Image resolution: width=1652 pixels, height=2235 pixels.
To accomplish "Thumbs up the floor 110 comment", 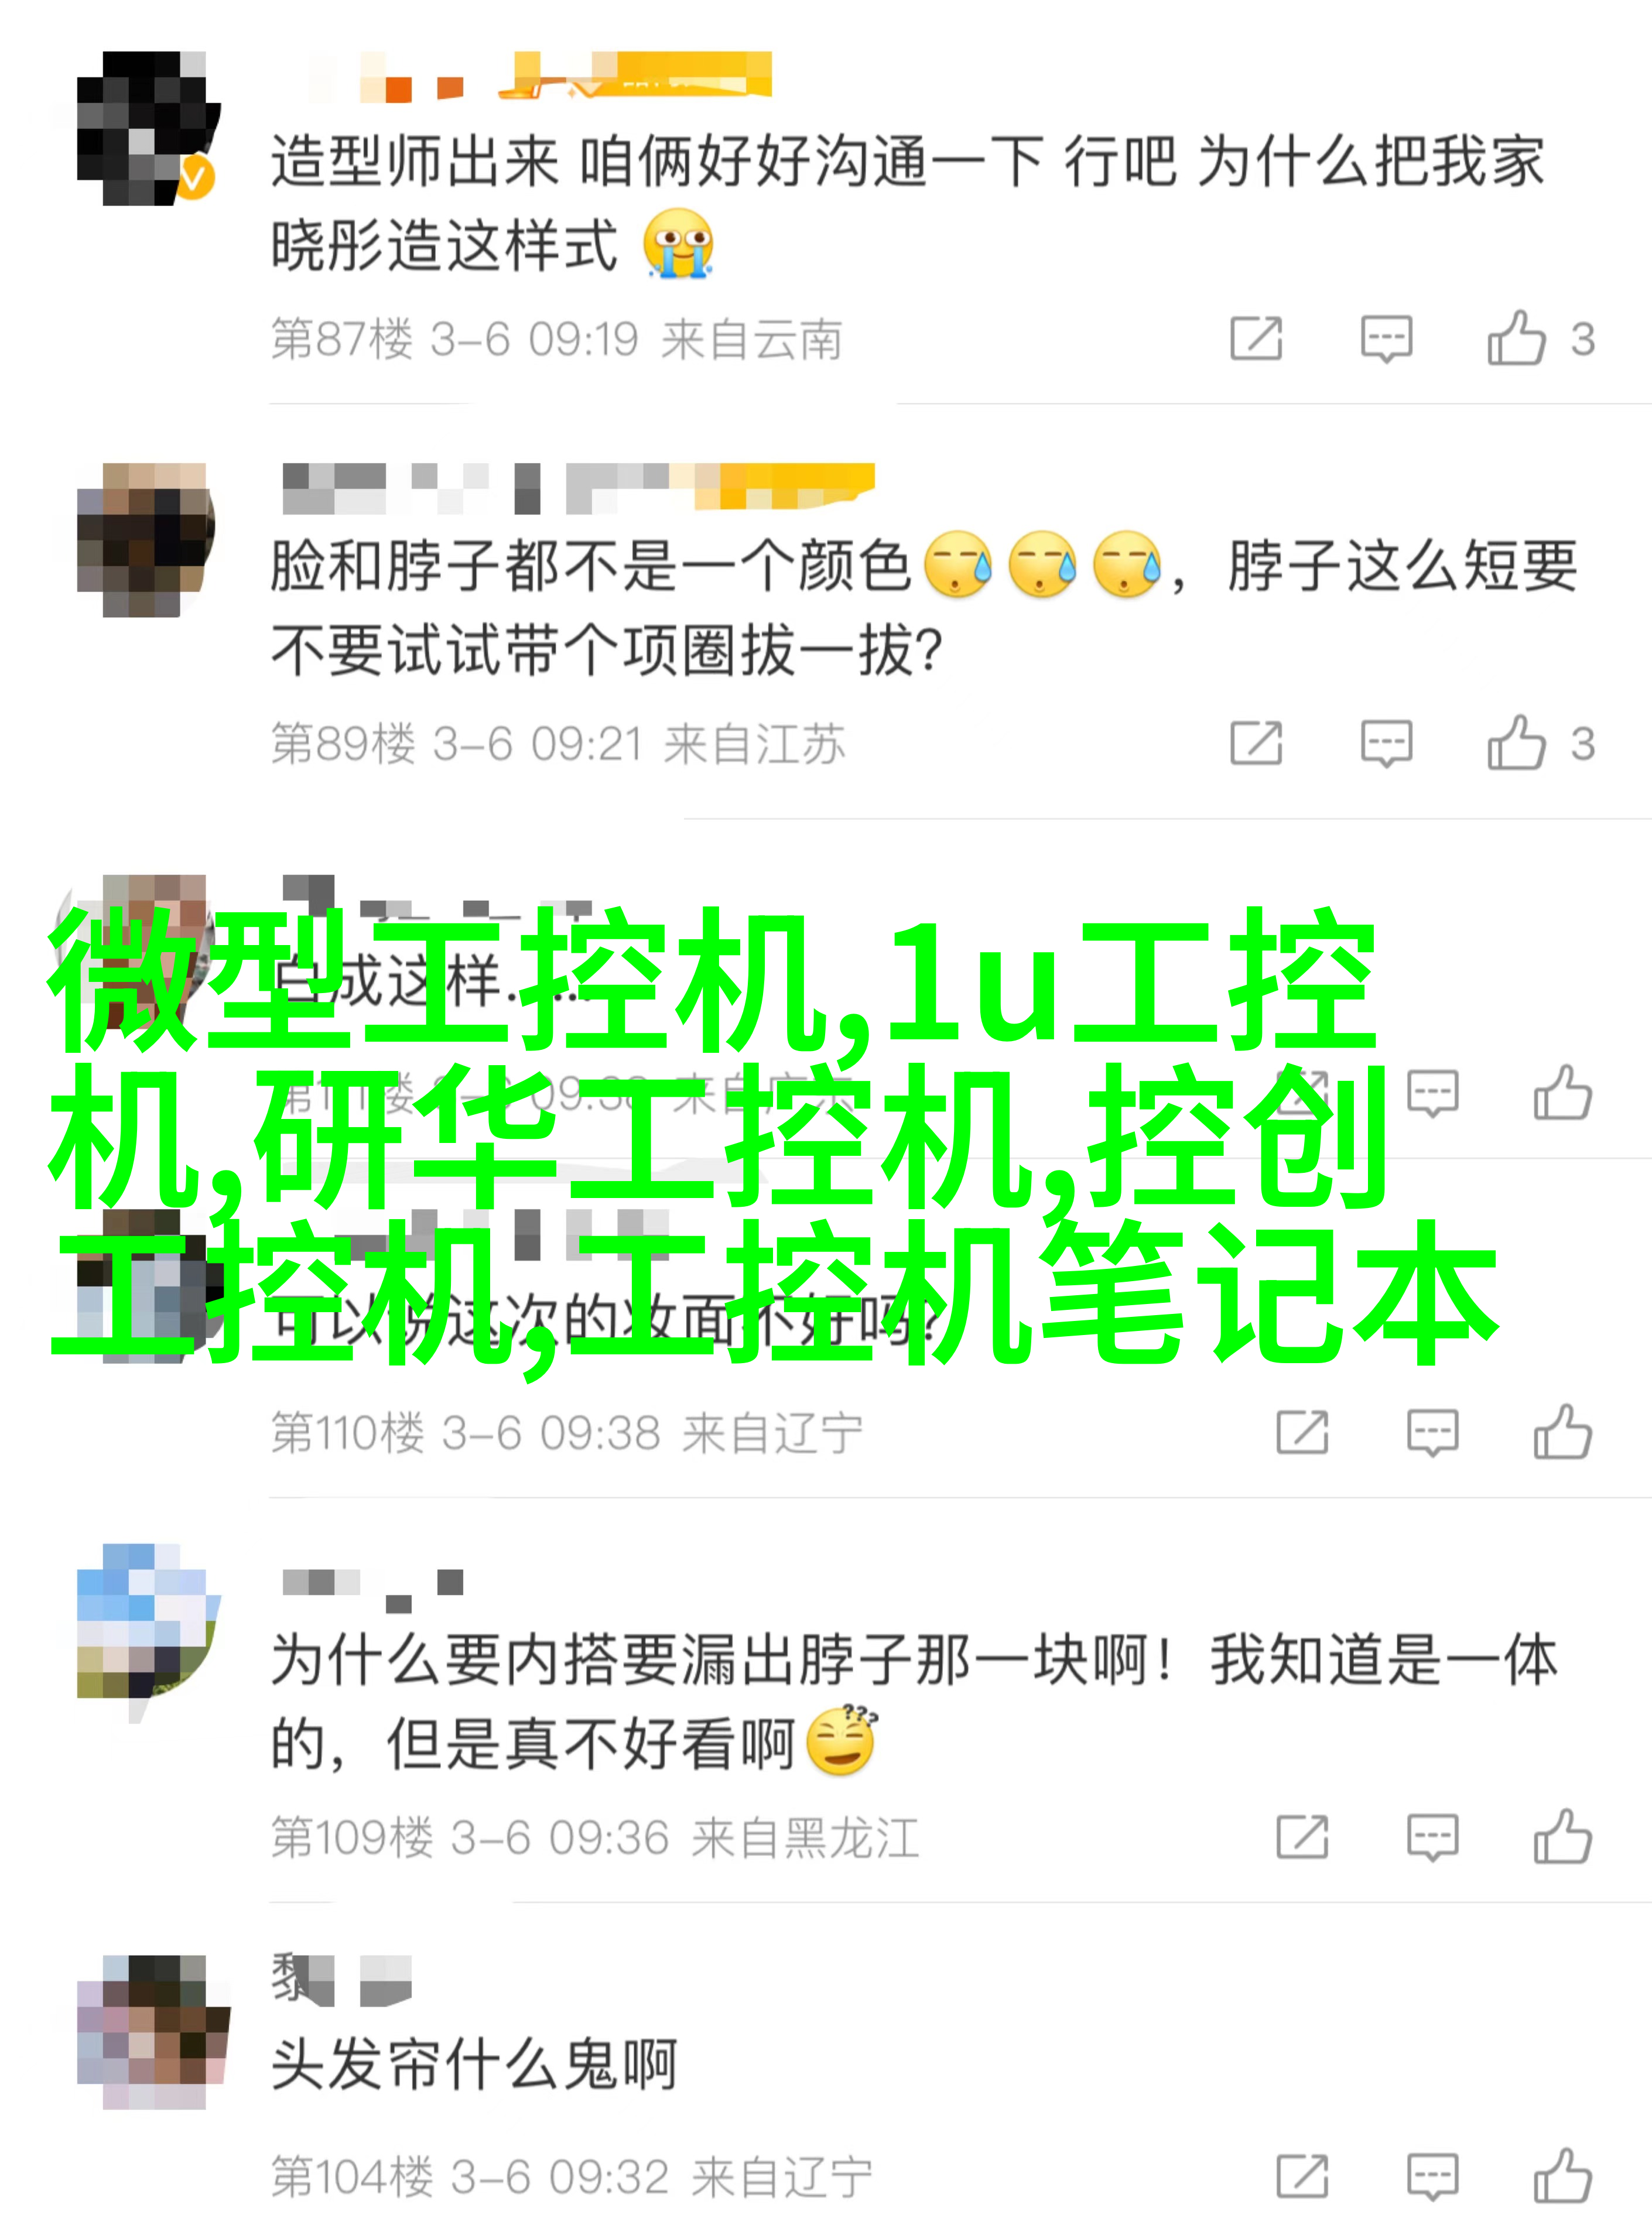I will [1562, 1432].
